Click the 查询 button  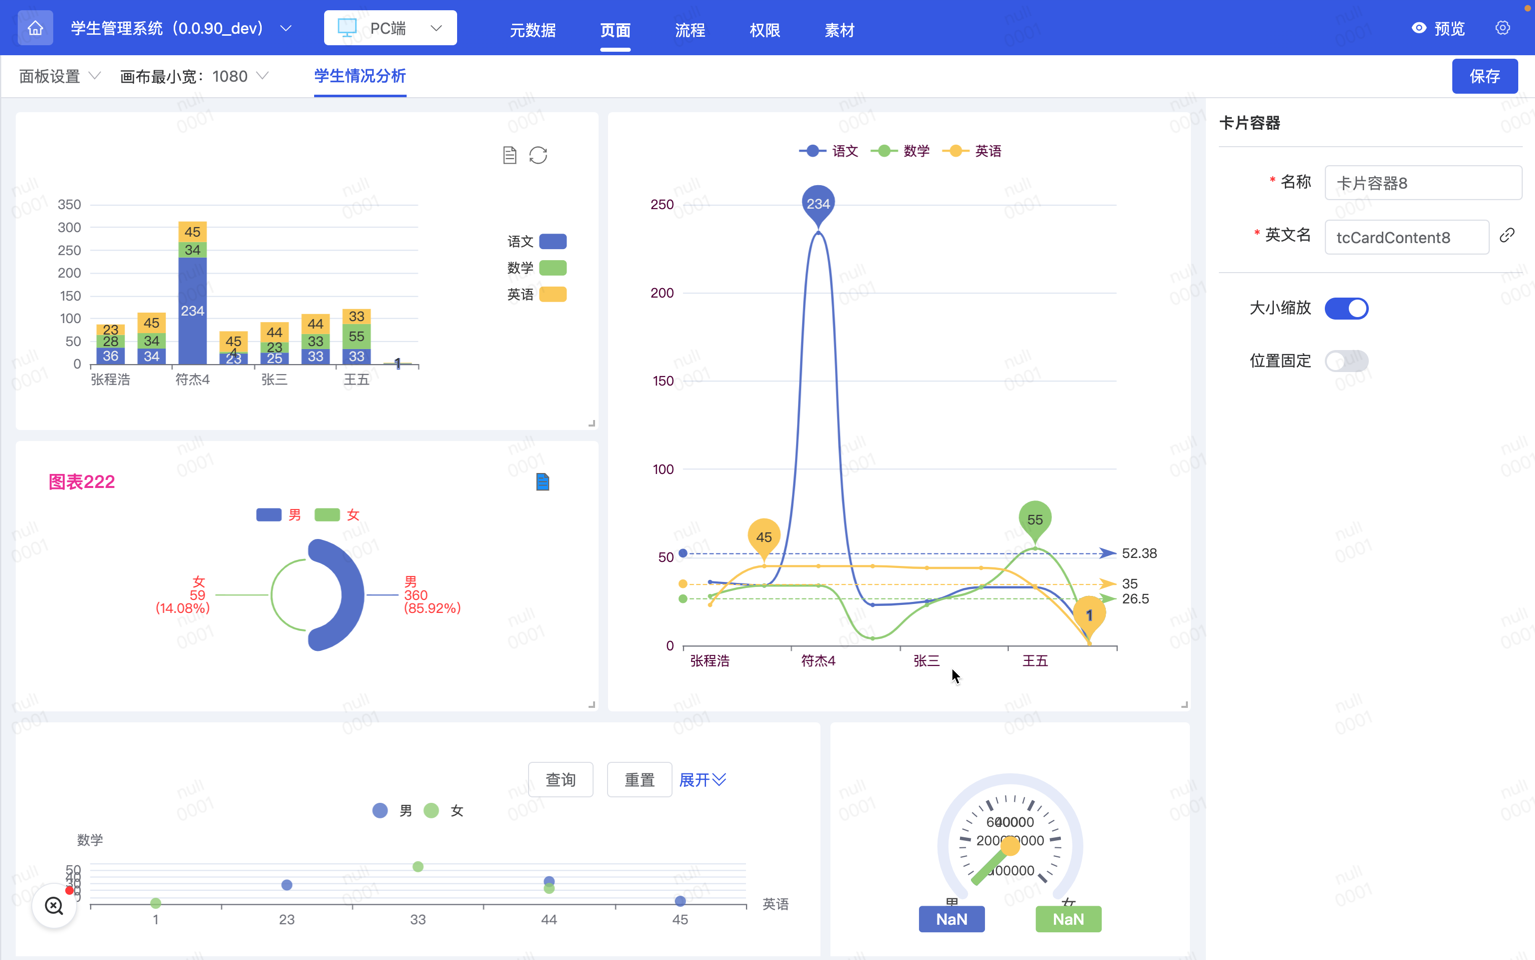pyautogui.click(x=561, y=780)
